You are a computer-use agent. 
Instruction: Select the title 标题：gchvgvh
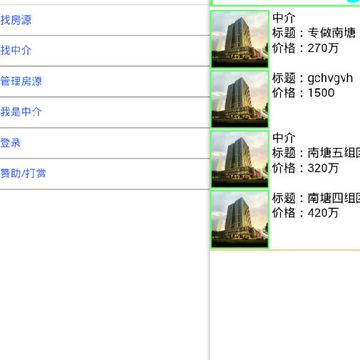click(x=312, y=78)
